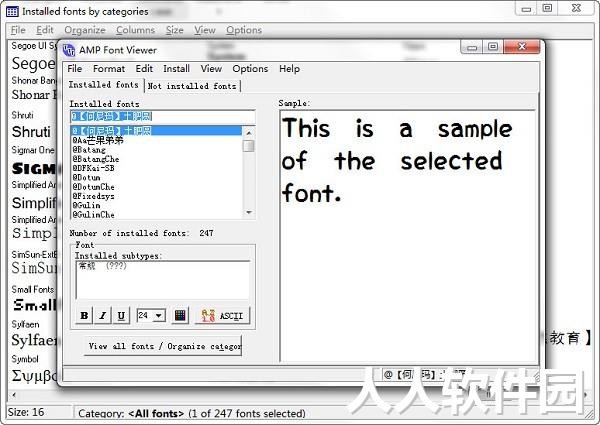600x425 pixels.
Task: Select Small Fonts entry in background list
Action: (x=33, y=289)
